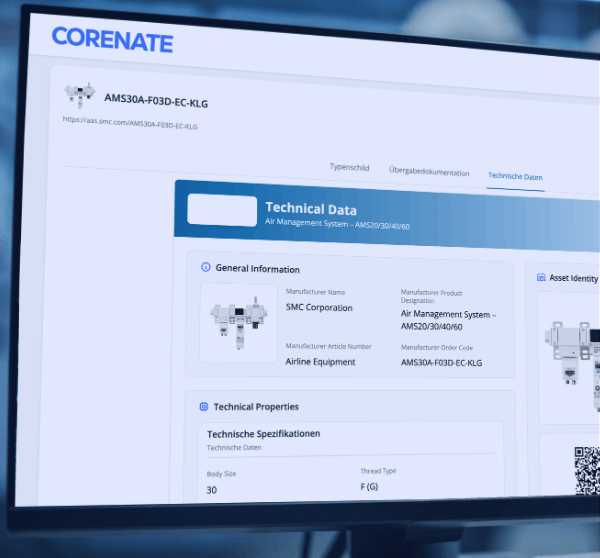Click the Manufacturer Name label
The width and height of the screenshot is (600, 558).
315,292
